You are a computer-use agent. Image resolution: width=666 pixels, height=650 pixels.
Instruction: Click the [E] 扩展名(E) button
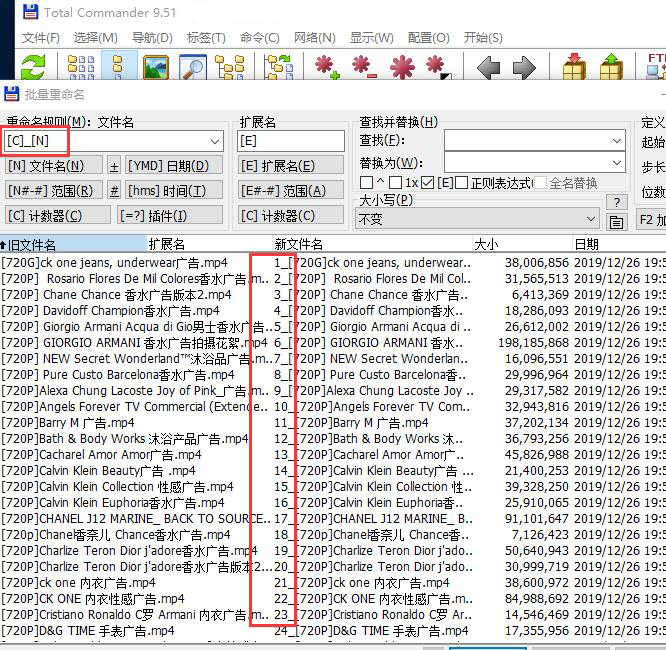(x=291, y=165)
